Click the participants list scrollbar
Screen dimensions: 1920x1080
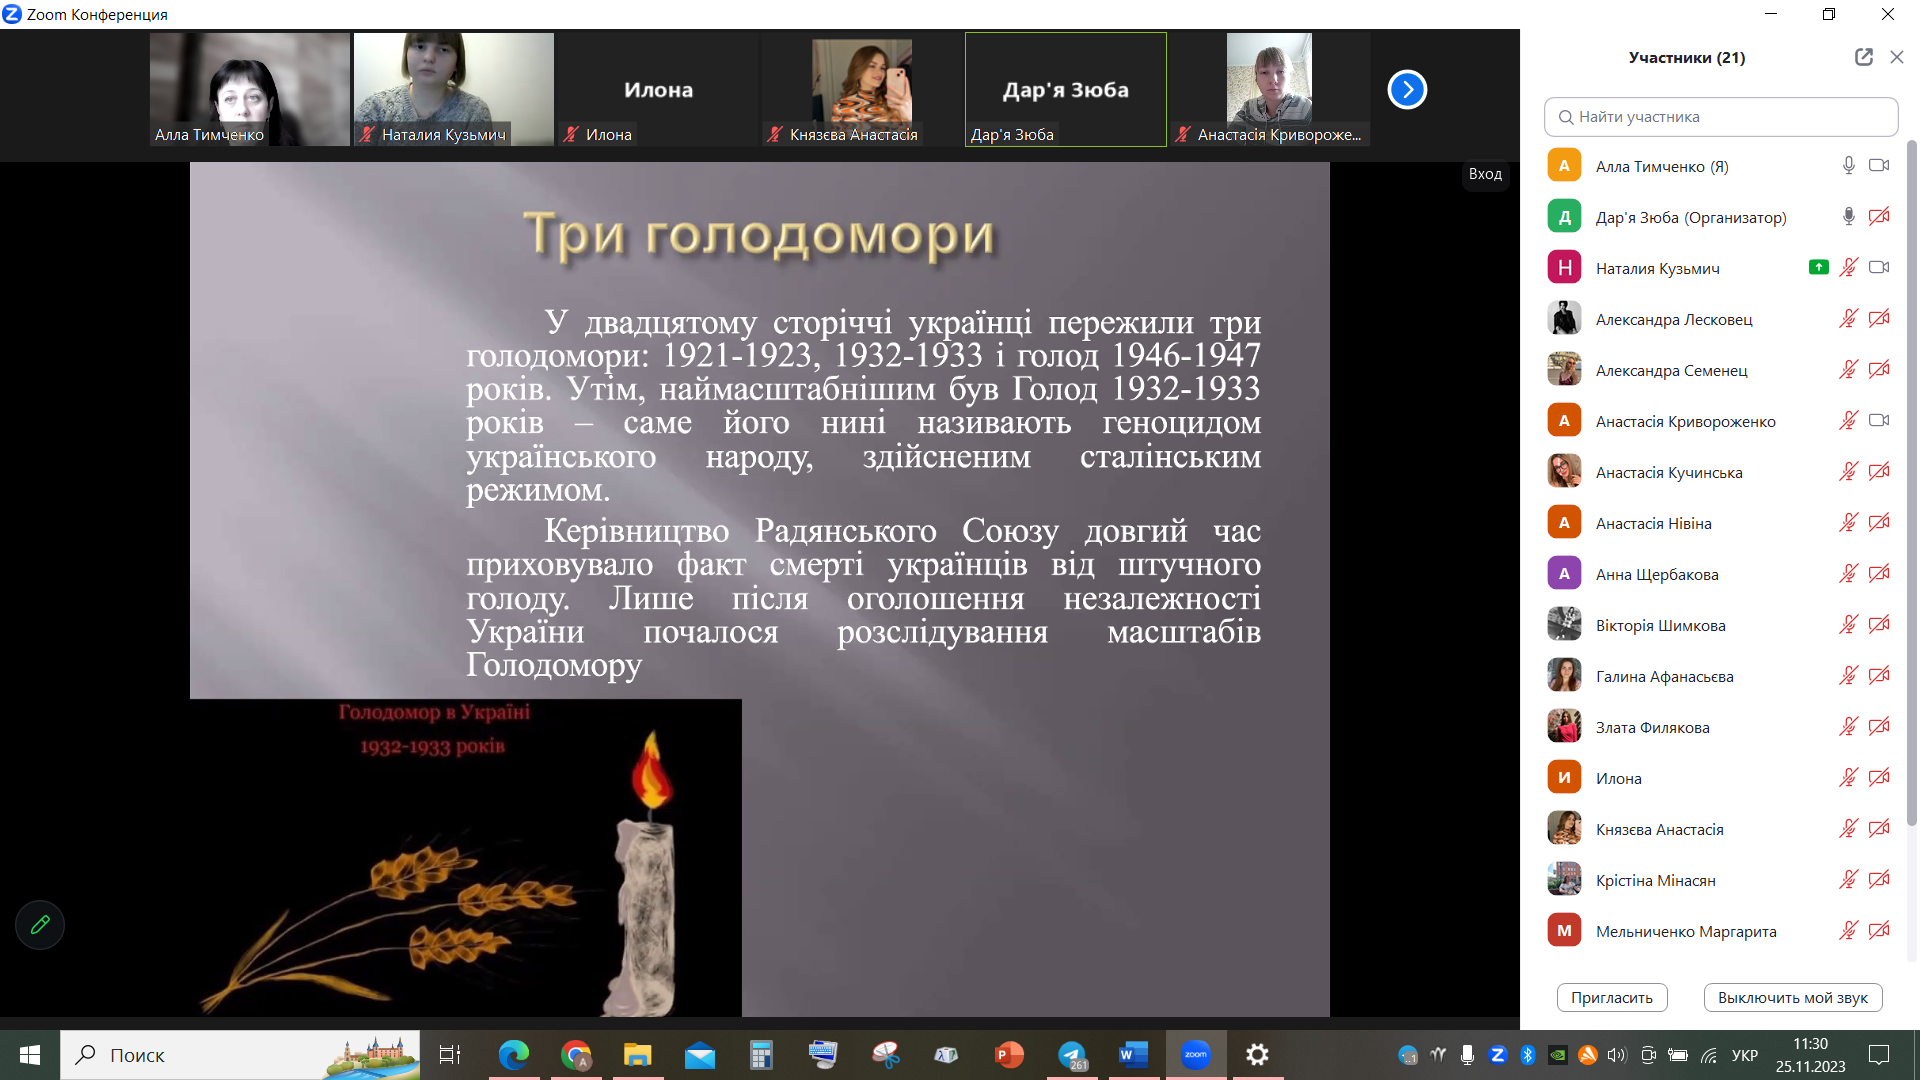click(1911, 480)
